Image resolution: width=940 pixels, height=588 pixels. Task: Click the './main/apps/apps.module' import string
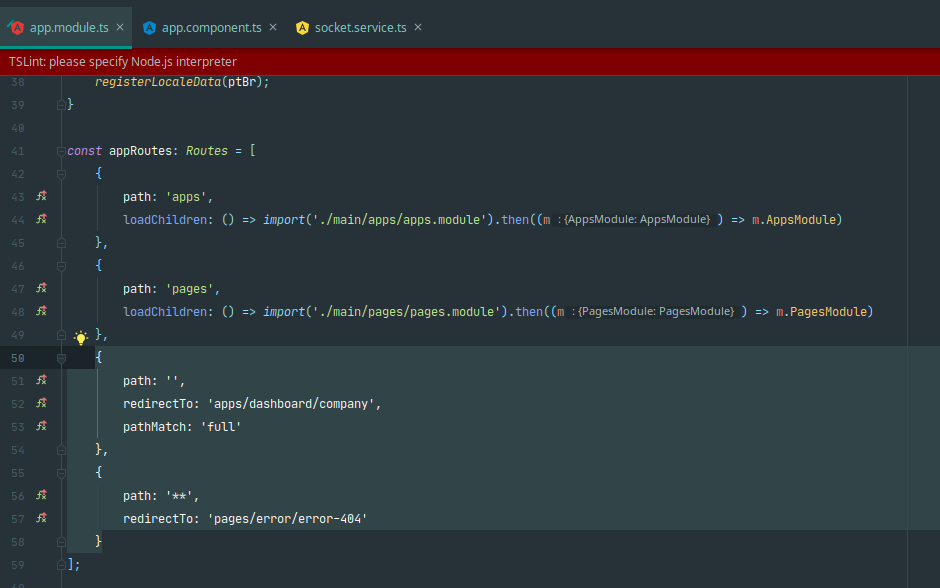pos(399,220)
